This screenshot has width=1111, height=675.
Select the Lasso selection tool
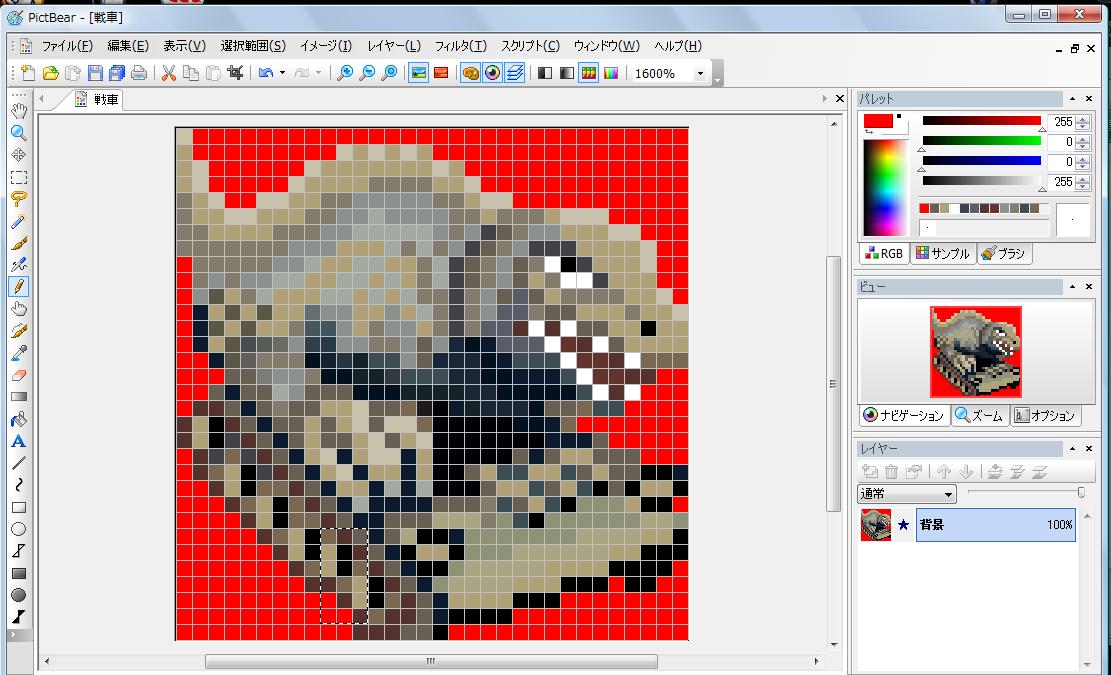click(19, 199)
